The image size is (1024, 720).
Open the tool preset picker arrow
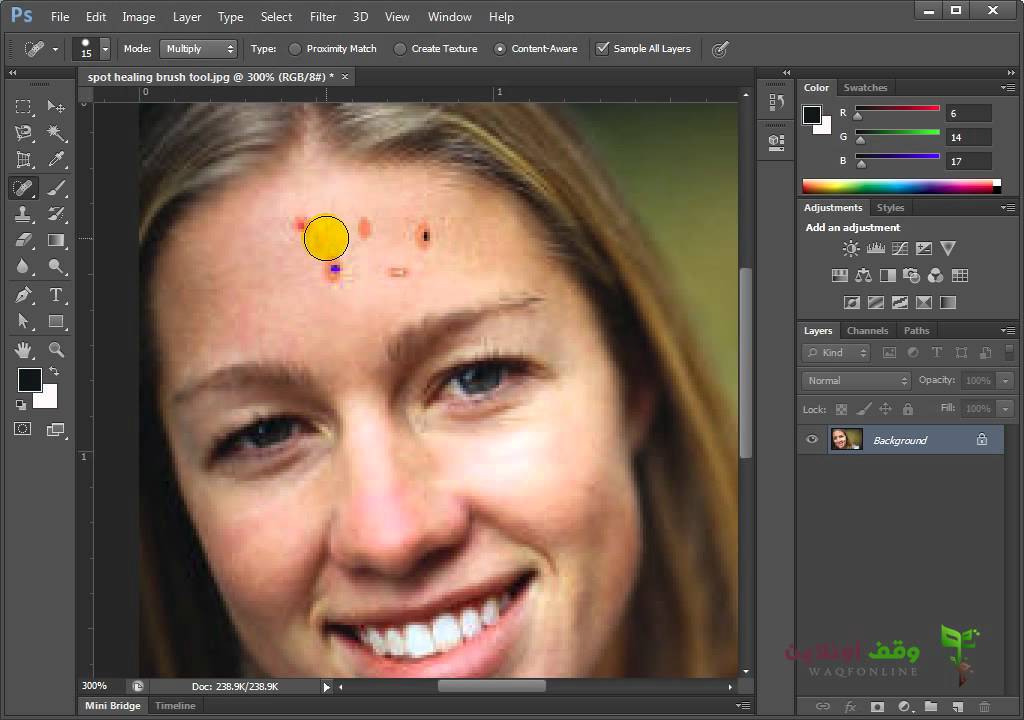pos(55,49)
